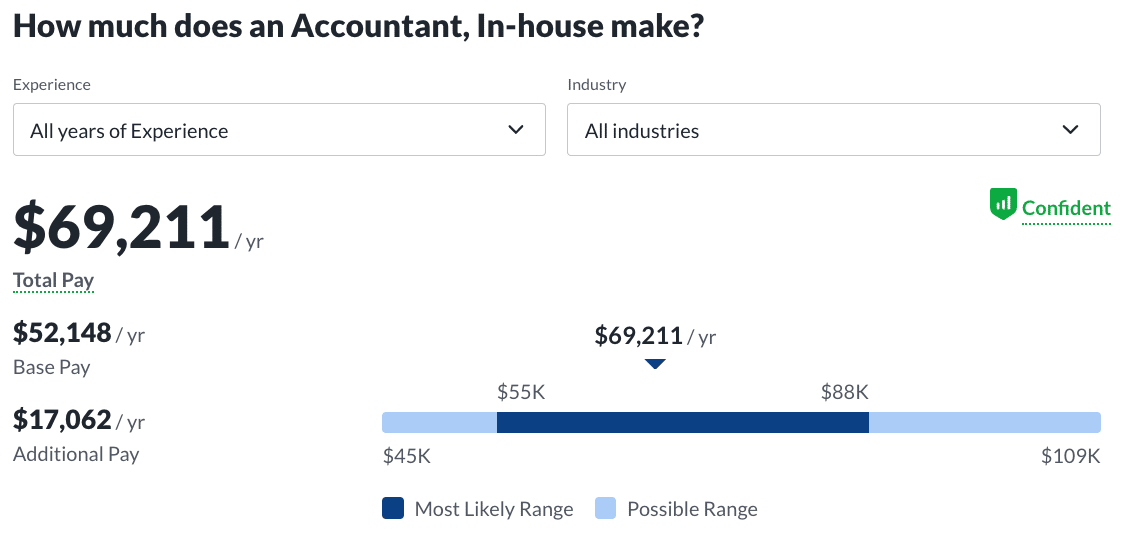Viewport: 1122px width, 546px height.
Task: Click the light blue Possible Range swatch
Action: pos(605,509)
